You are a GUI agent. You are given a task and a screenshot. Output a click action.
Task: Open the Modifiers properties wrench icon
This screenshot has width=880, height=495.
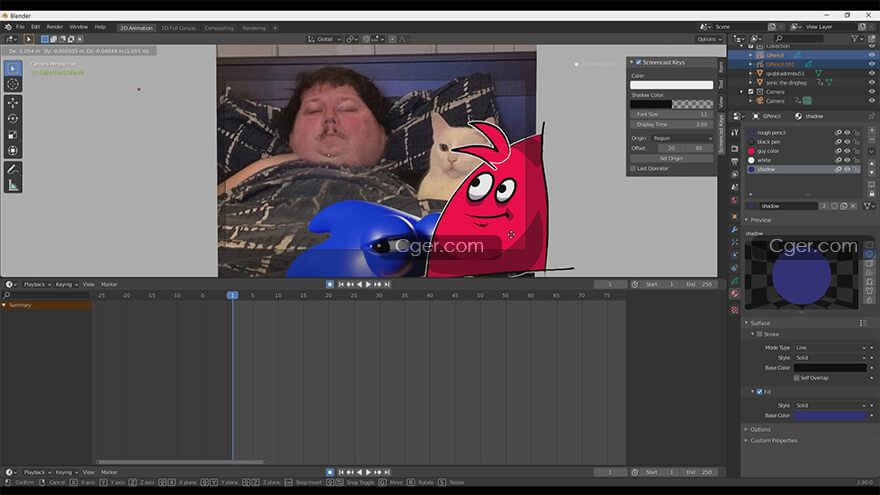pyautogui.click(x=735, y=230)
